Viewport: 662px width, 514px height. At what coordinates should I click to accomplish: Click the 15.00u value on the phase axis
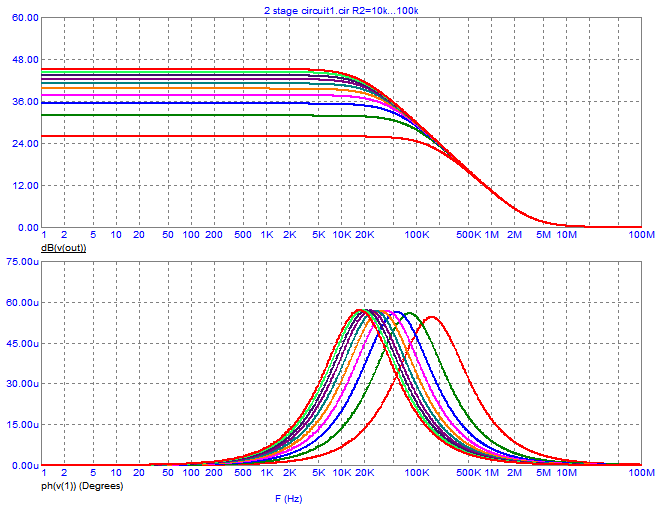coord(22,425)
